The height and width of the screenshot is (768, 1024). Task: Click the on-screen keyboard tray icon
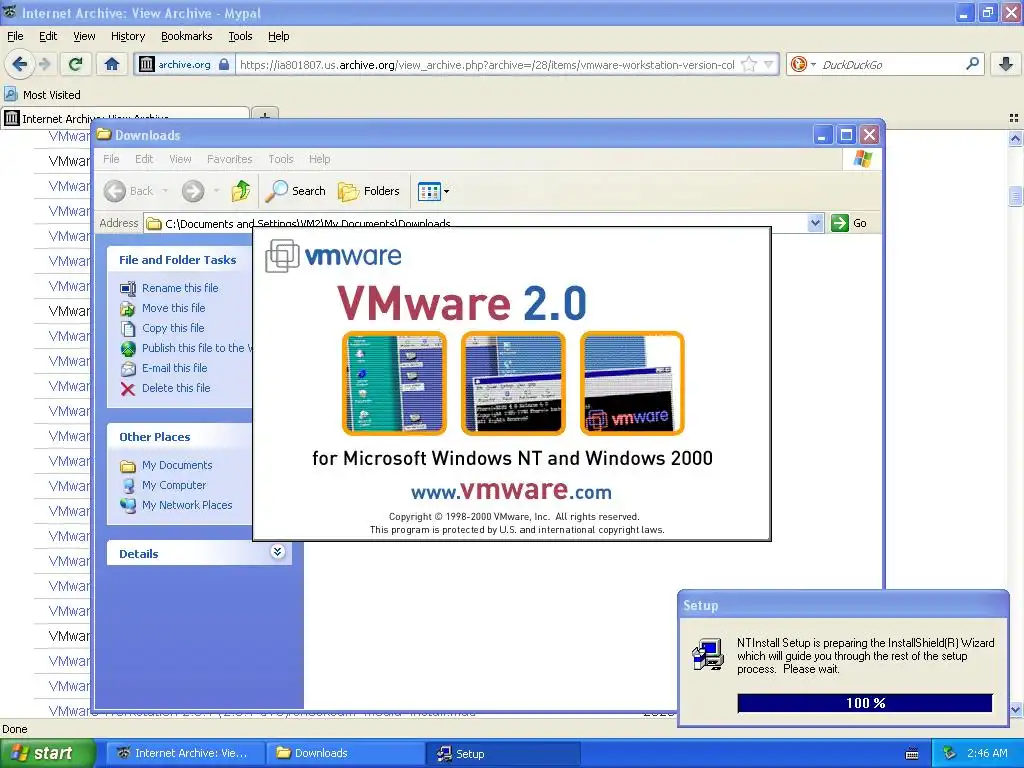912,754
